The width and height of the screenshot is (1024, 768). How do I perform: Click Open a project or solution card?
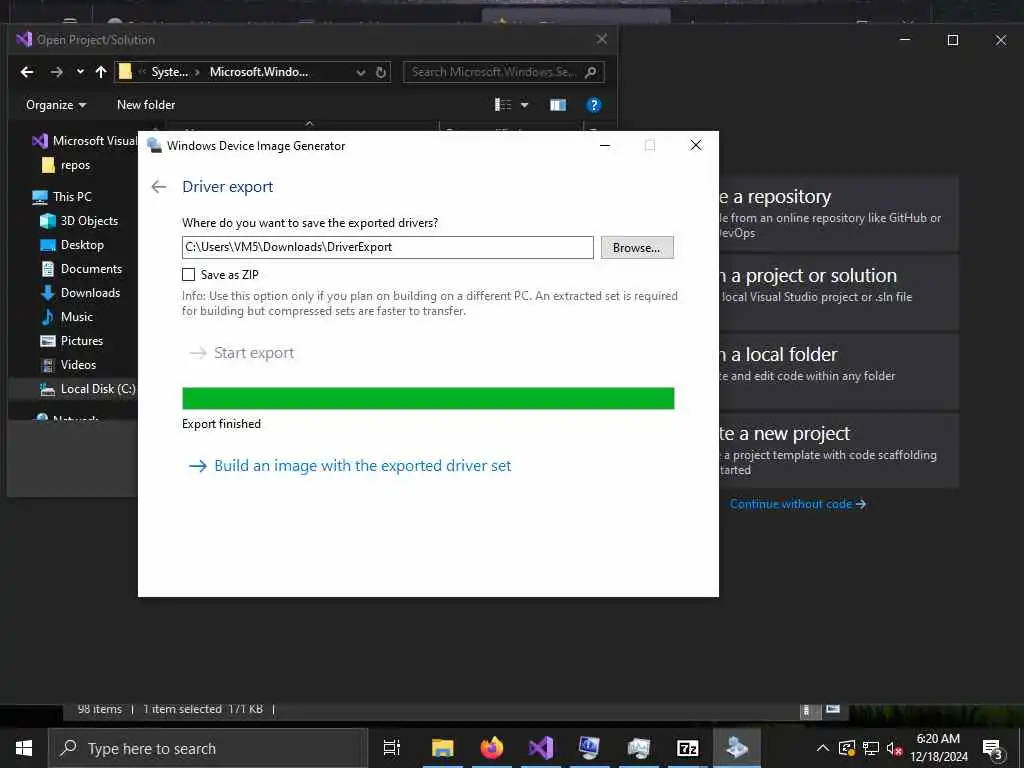[839, 293]
